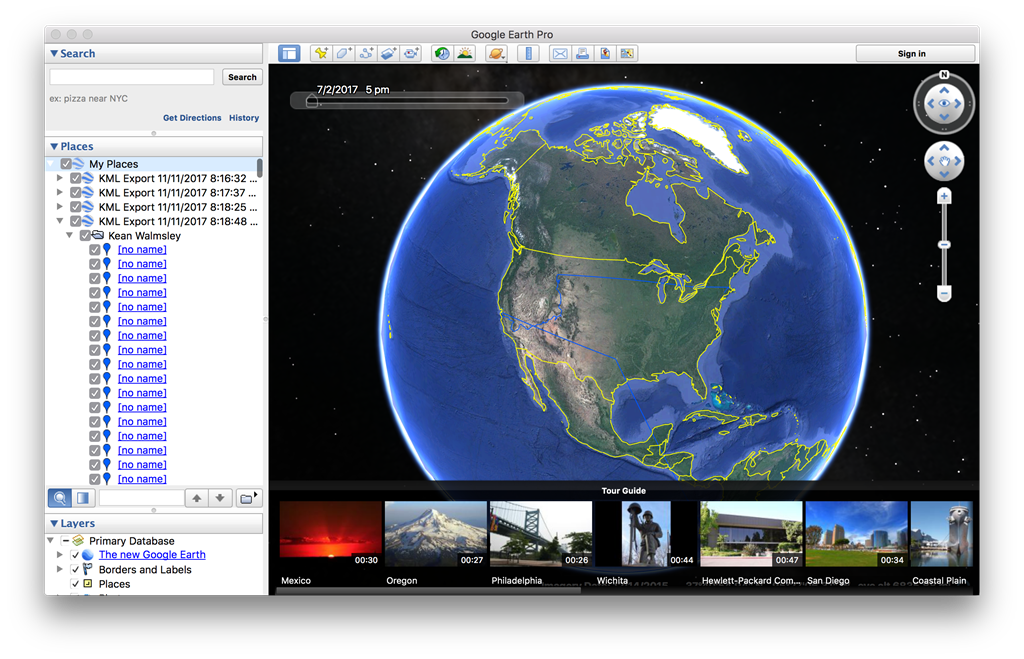1024x659 pixels.
Task: Click the Sign in button
Action: pos(914,54)
